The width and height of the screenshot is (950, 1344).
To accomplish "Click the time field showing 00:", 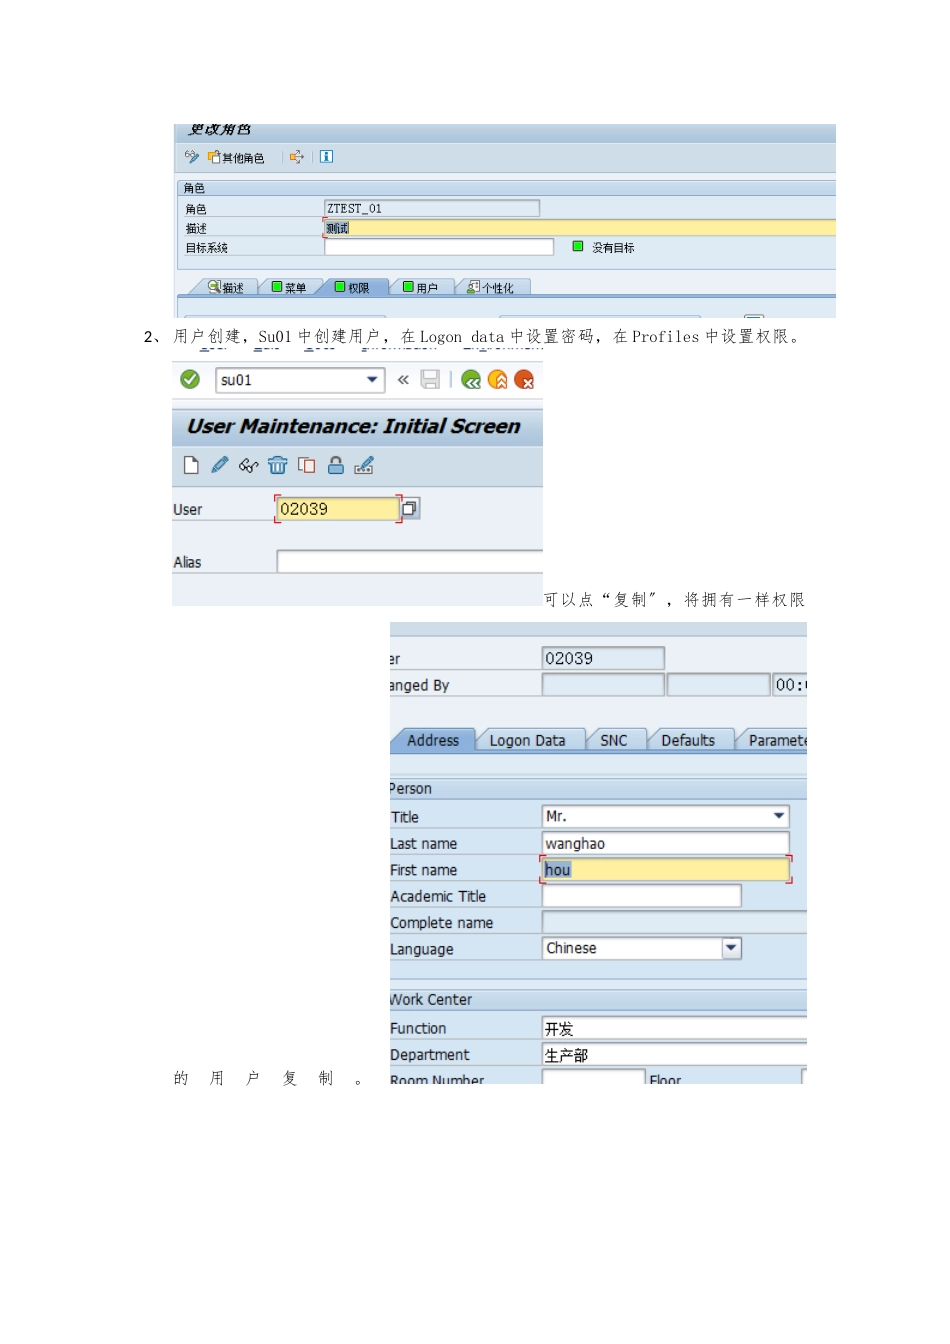I will (790, 685).
